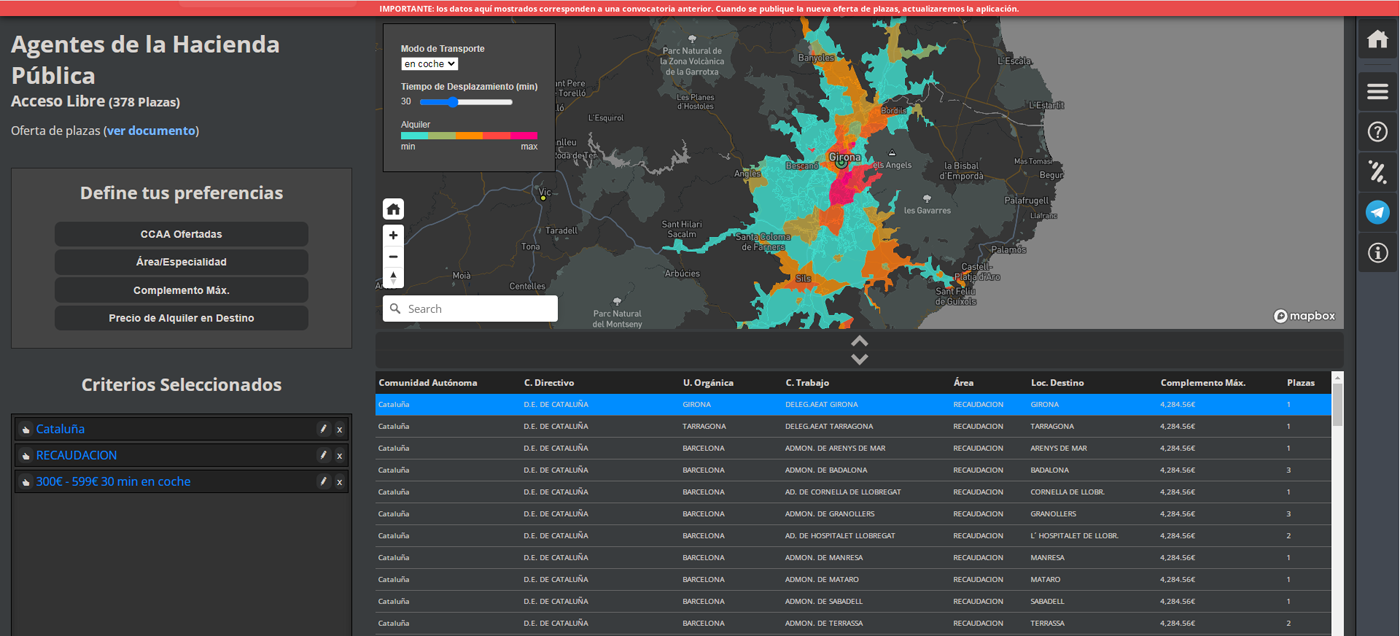Open CCAA Ofertadas preference
Image resolution: width=1400 pixels, height=636 pixels.
tap(181, 234)
